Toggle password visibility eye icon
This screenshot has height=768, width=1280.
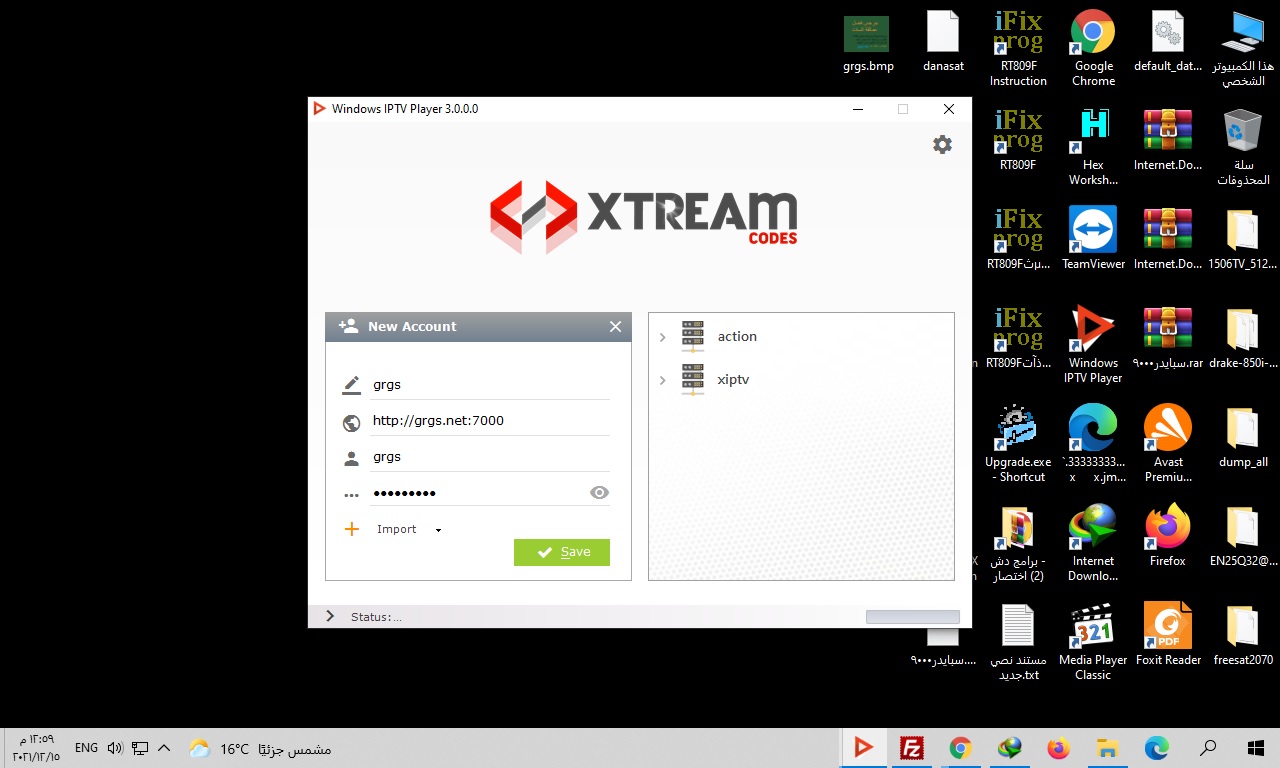coord(599,492)
